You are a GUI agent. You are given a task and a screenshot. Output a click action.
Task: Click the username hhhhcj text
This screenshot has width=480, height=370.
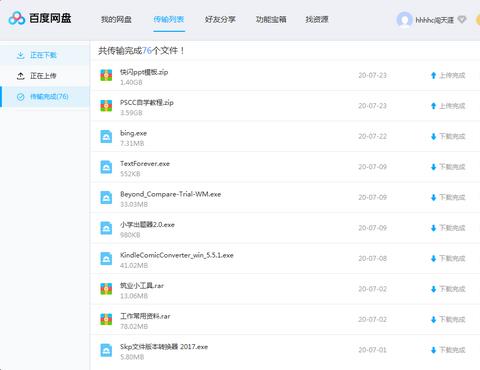434,20
